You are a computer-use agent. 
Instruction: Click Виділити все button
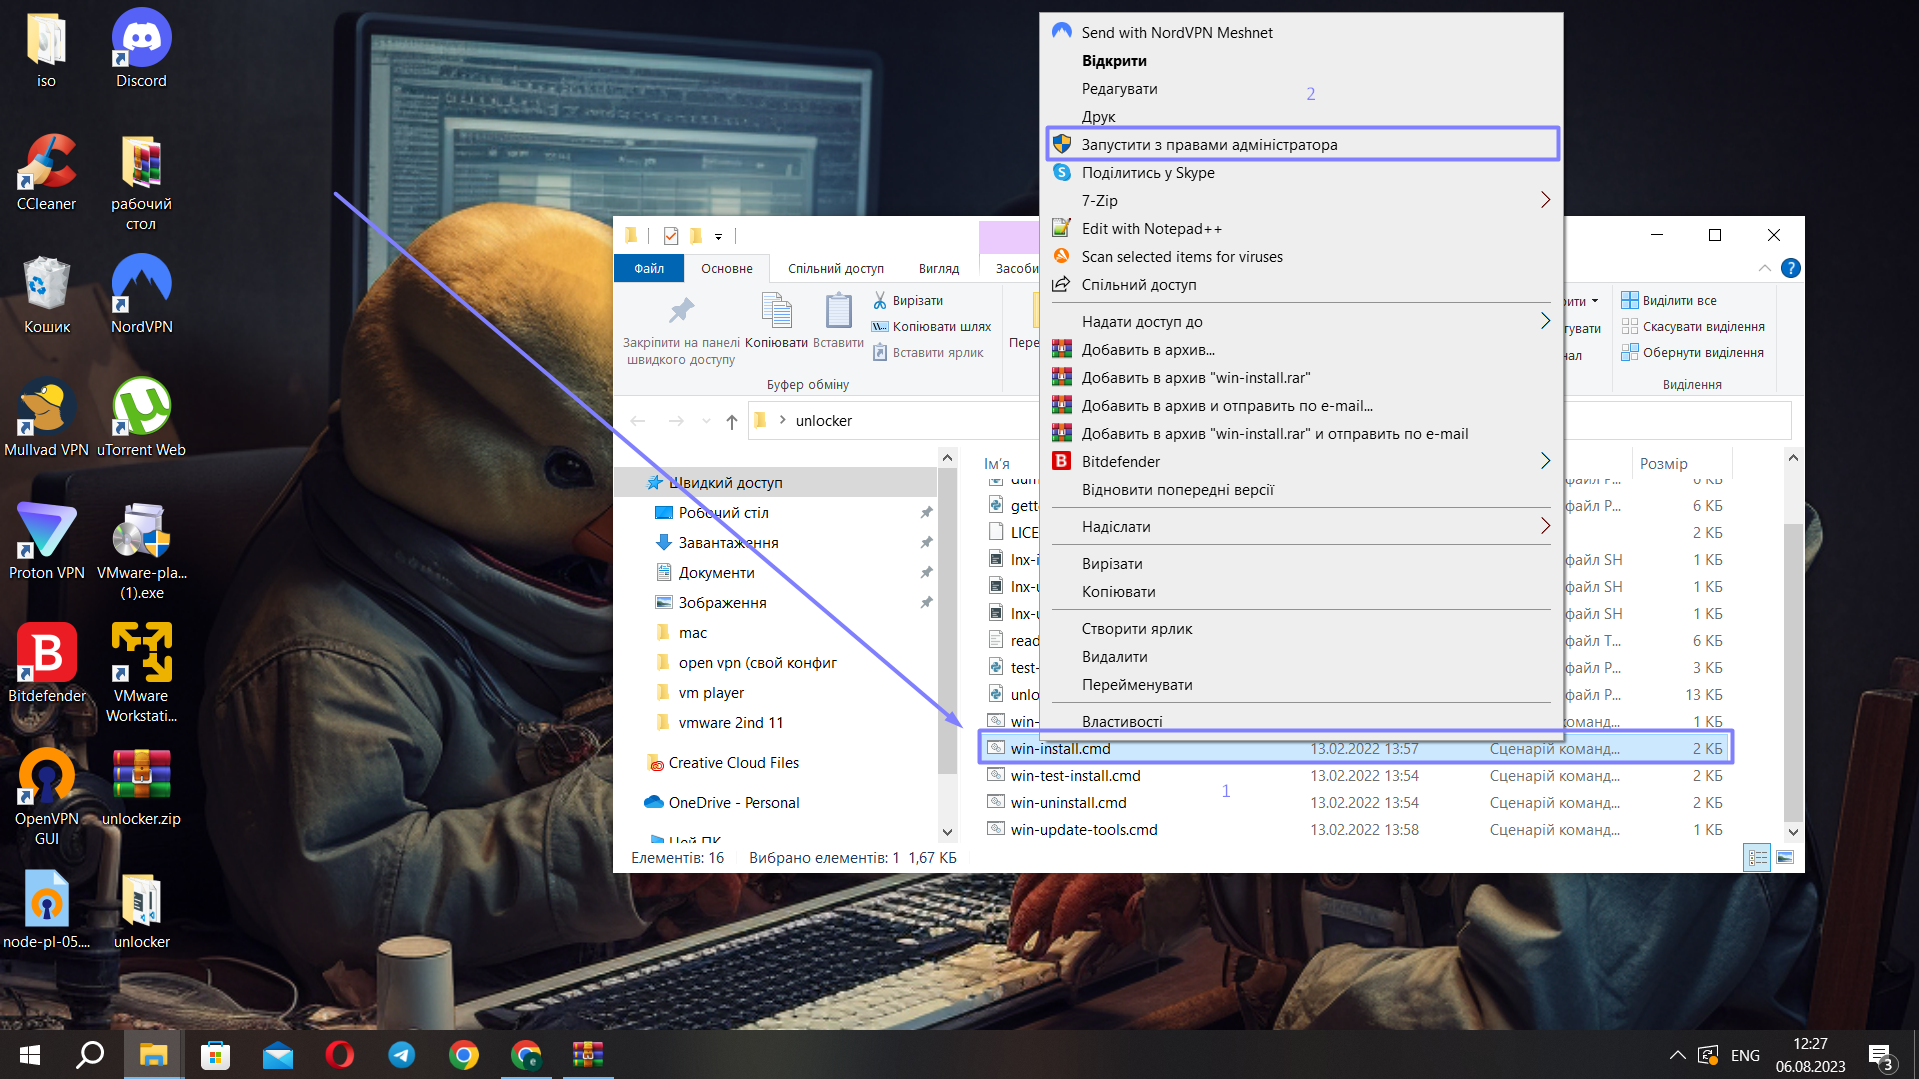click(x=1669, y=300)
